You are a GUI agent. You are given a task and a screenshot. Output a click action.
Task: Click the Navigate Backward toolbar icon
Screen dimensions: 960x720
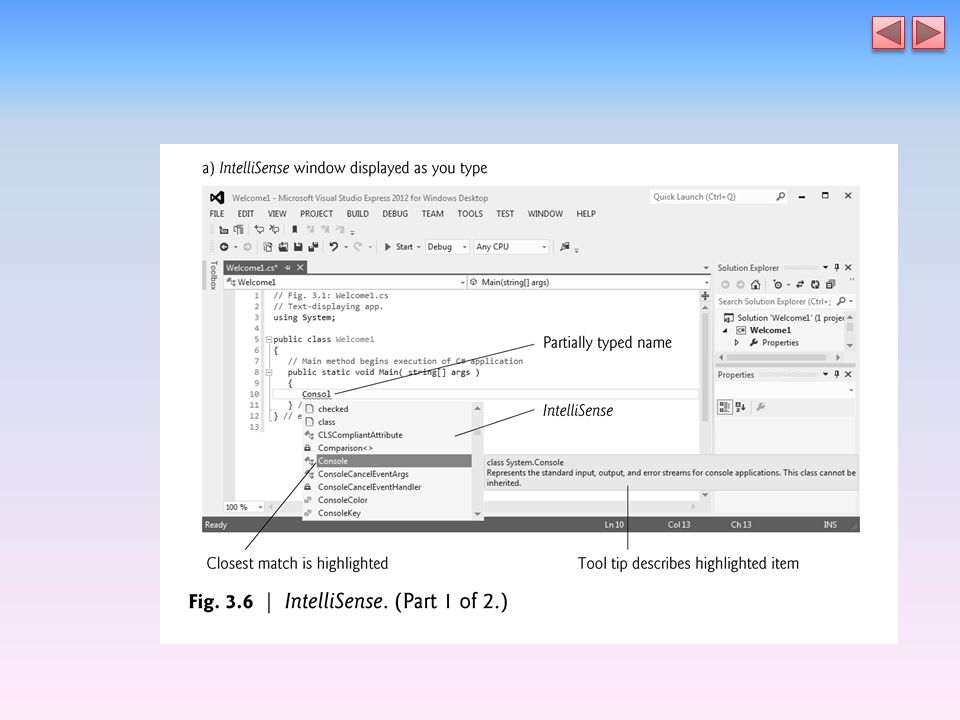(x=224, y=247)
